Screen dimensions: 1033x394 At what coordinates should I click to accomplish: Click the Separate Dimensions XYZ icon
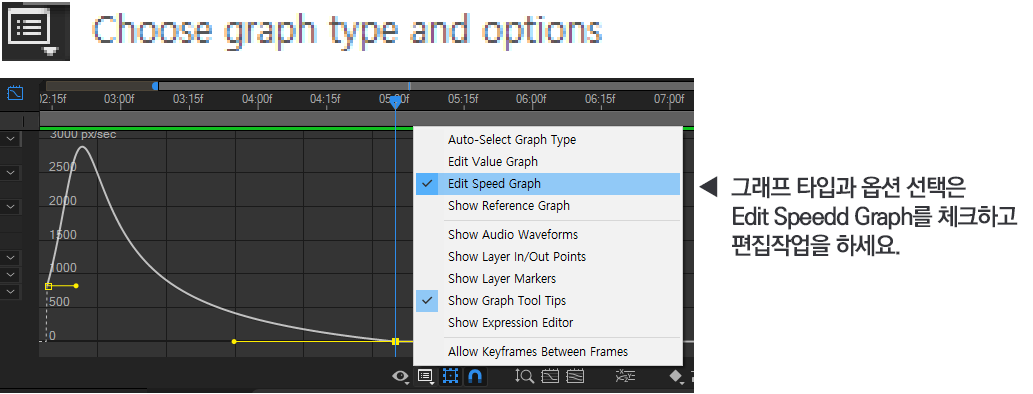tap(624, 376)
